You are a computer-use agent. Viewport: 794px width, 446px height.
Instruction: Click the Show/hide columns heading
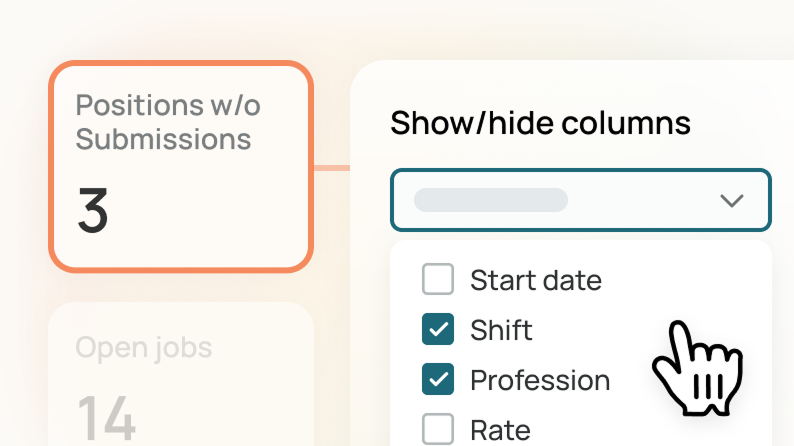[x=540, y=123]
